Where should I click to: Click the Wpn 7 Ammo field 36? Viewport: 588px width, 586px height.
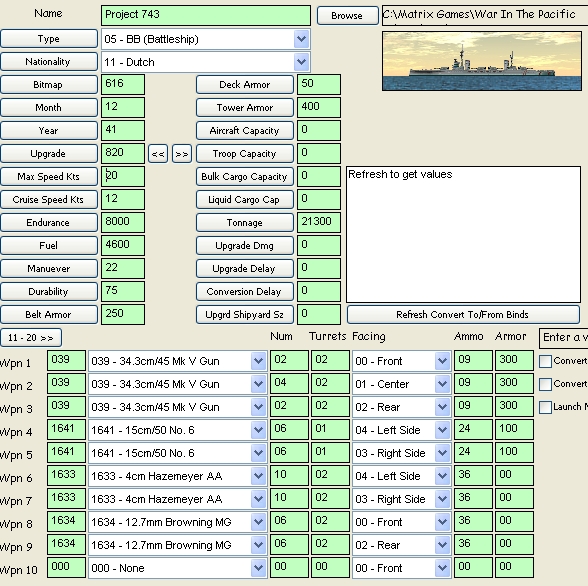tap(473, 499)
